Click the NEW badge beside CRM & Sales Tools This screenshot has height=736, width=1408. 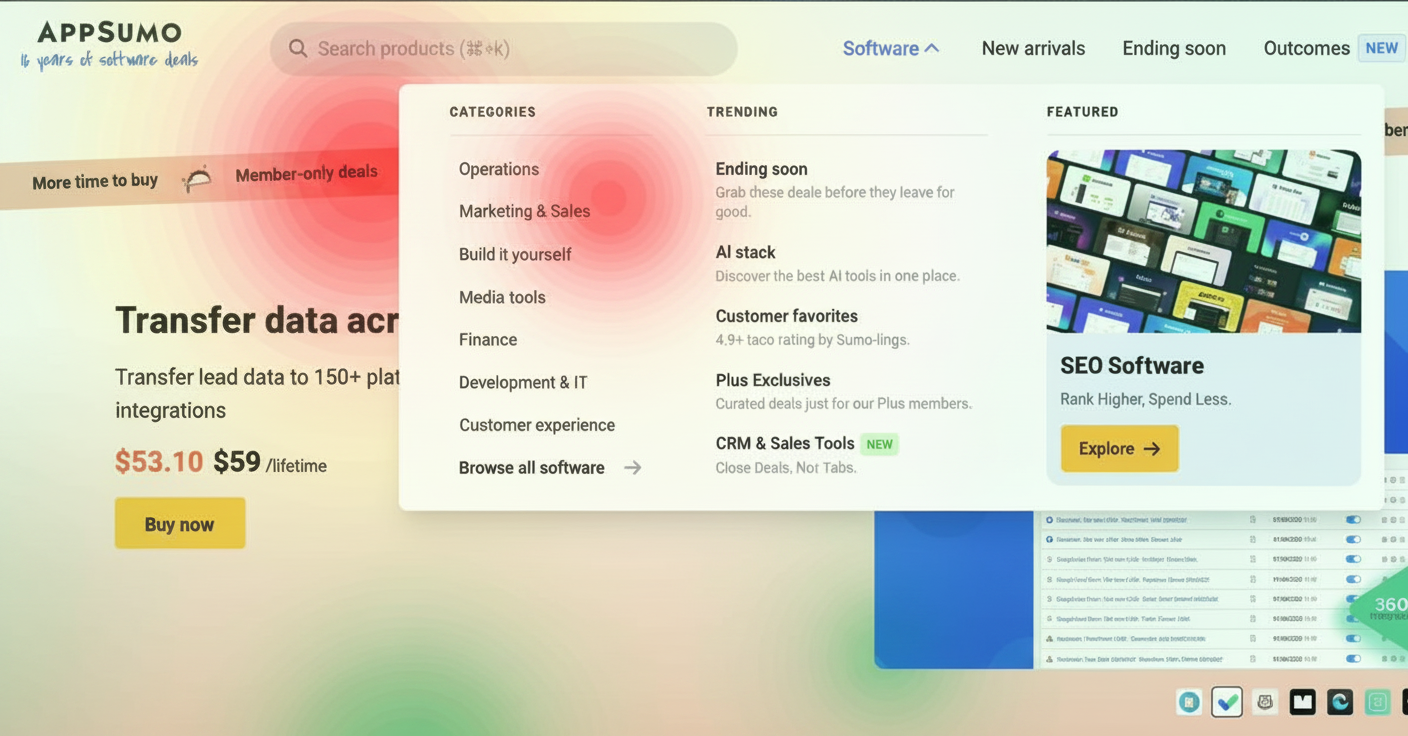coord(879,444)
